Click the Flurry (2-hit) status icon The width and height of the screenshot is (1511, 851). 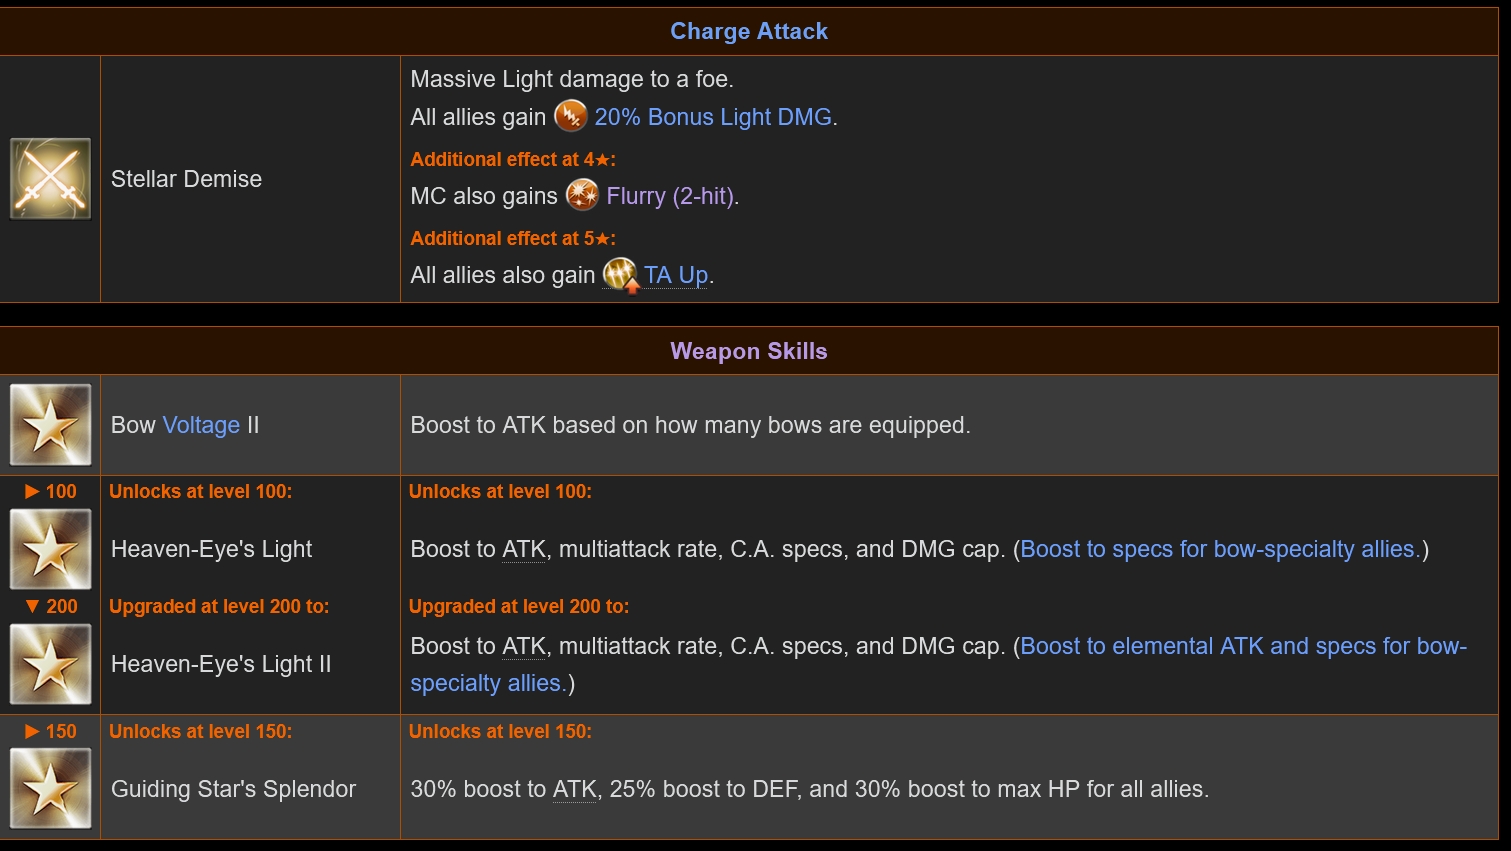click(582, 195)
